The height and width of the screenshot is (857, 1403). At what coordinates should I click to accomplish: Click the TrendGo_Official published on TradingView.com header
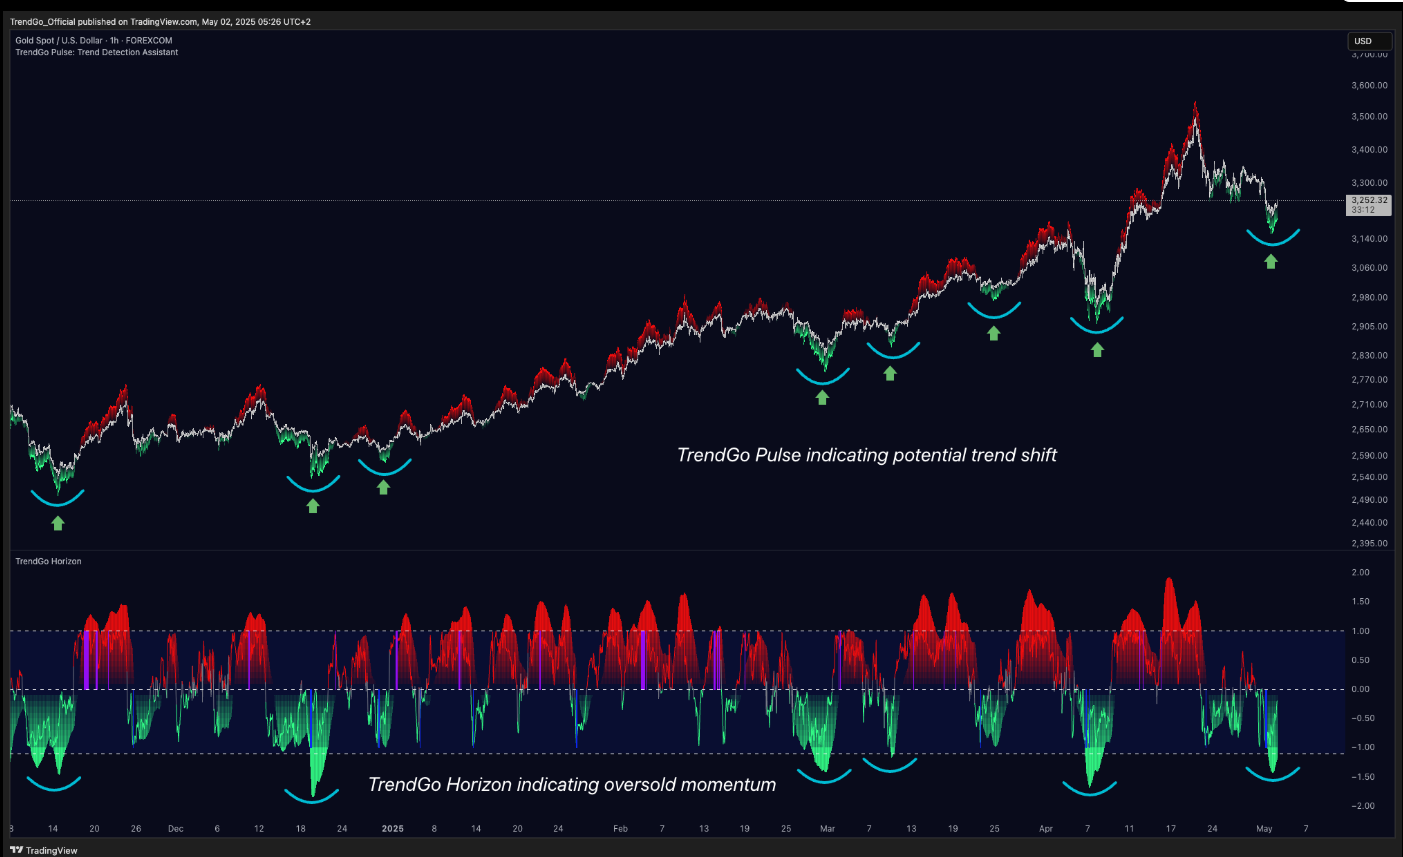pyautogui.click(x=160, y=22)
